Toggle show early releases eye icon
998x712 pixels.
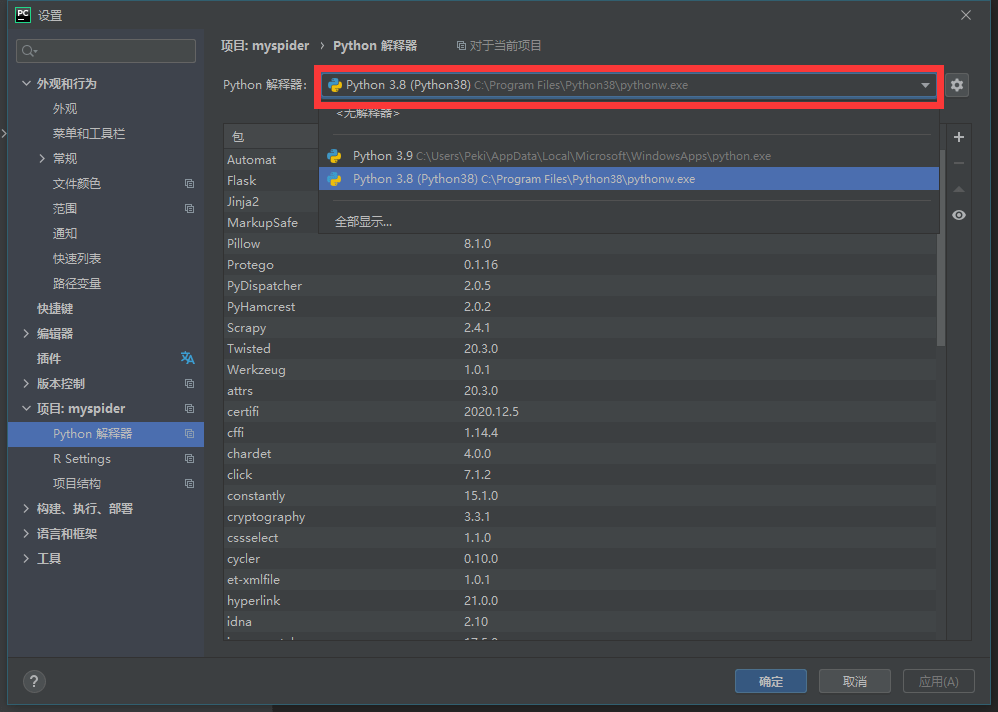(x=959, y=215)
